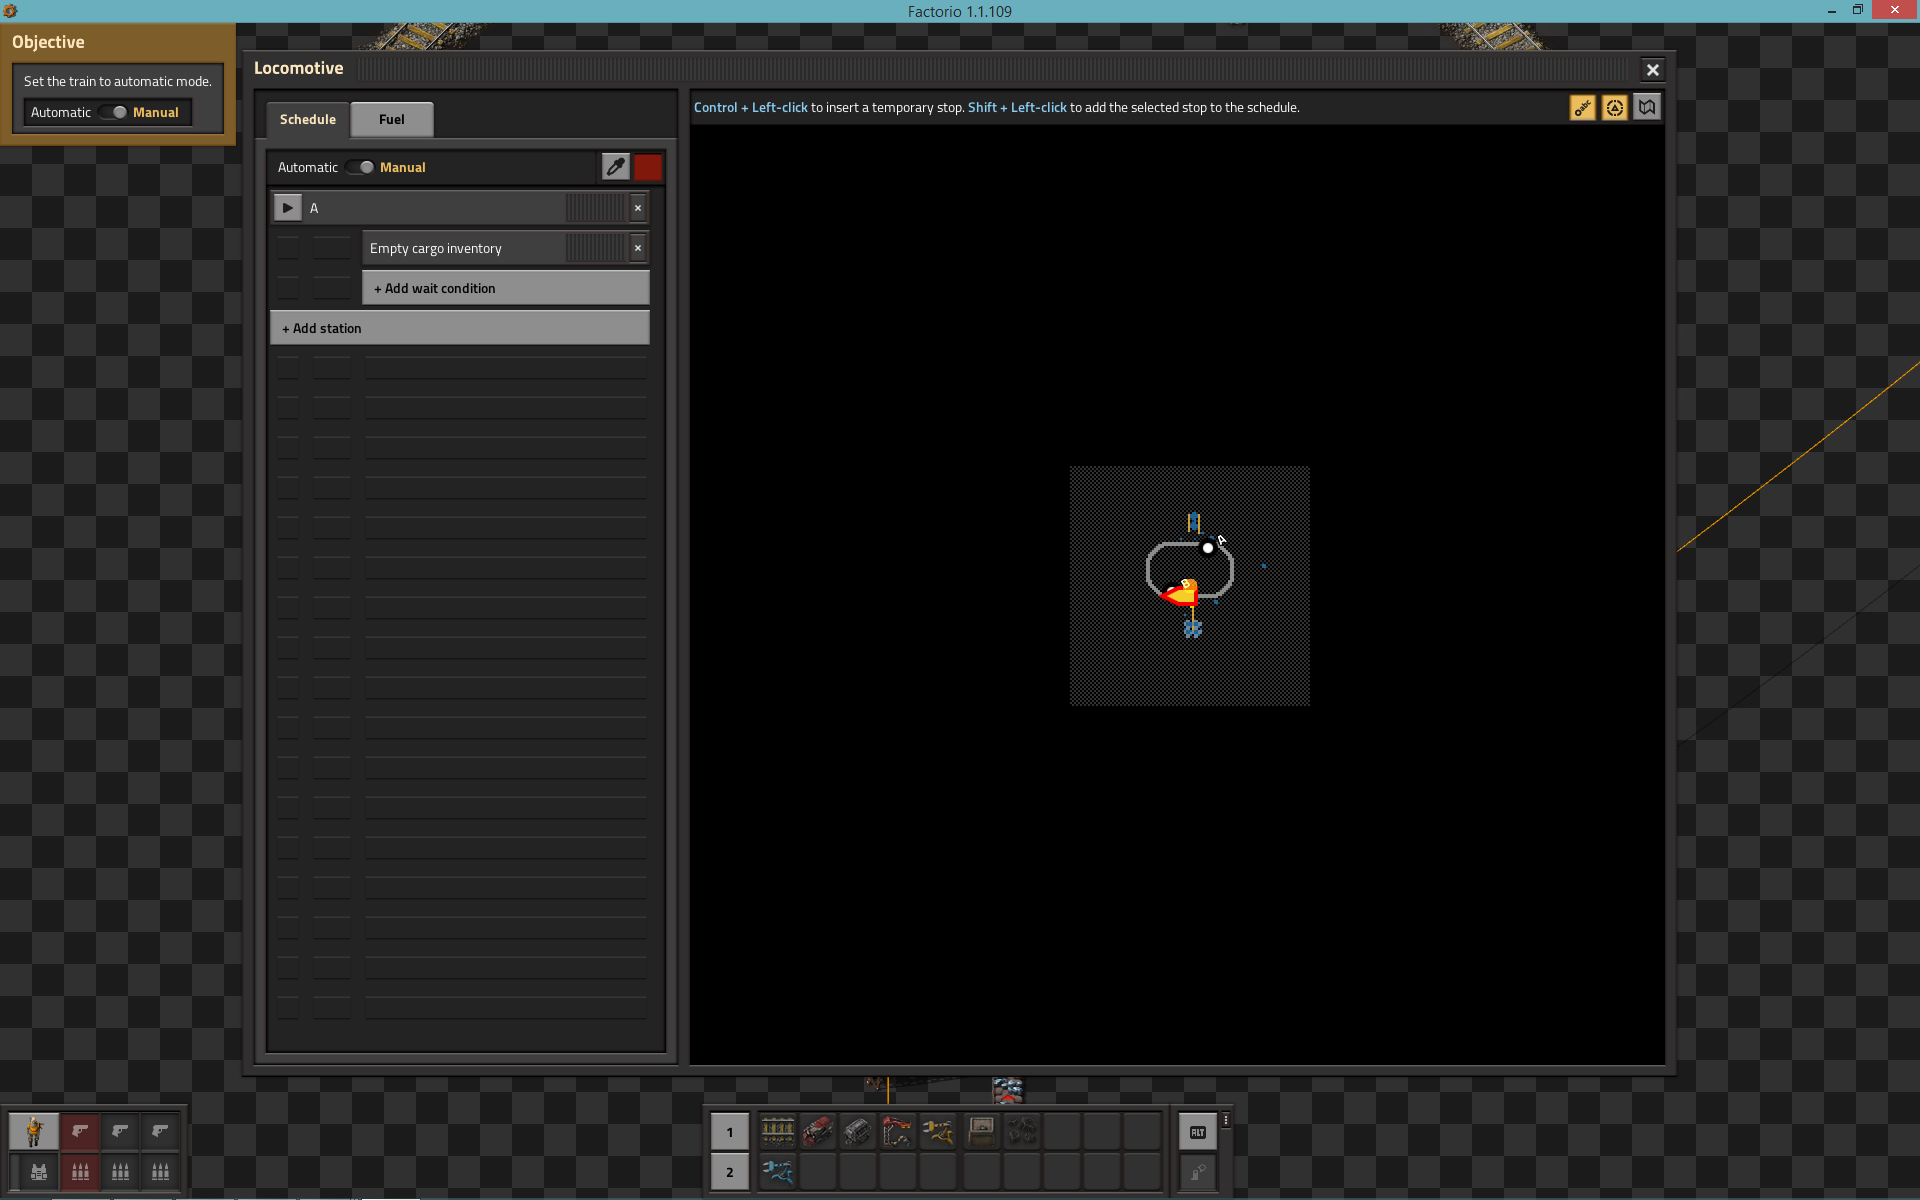Expand the Add station list
The height and width of the screenshot is (1200, 1920).
[x=459, y=328]
